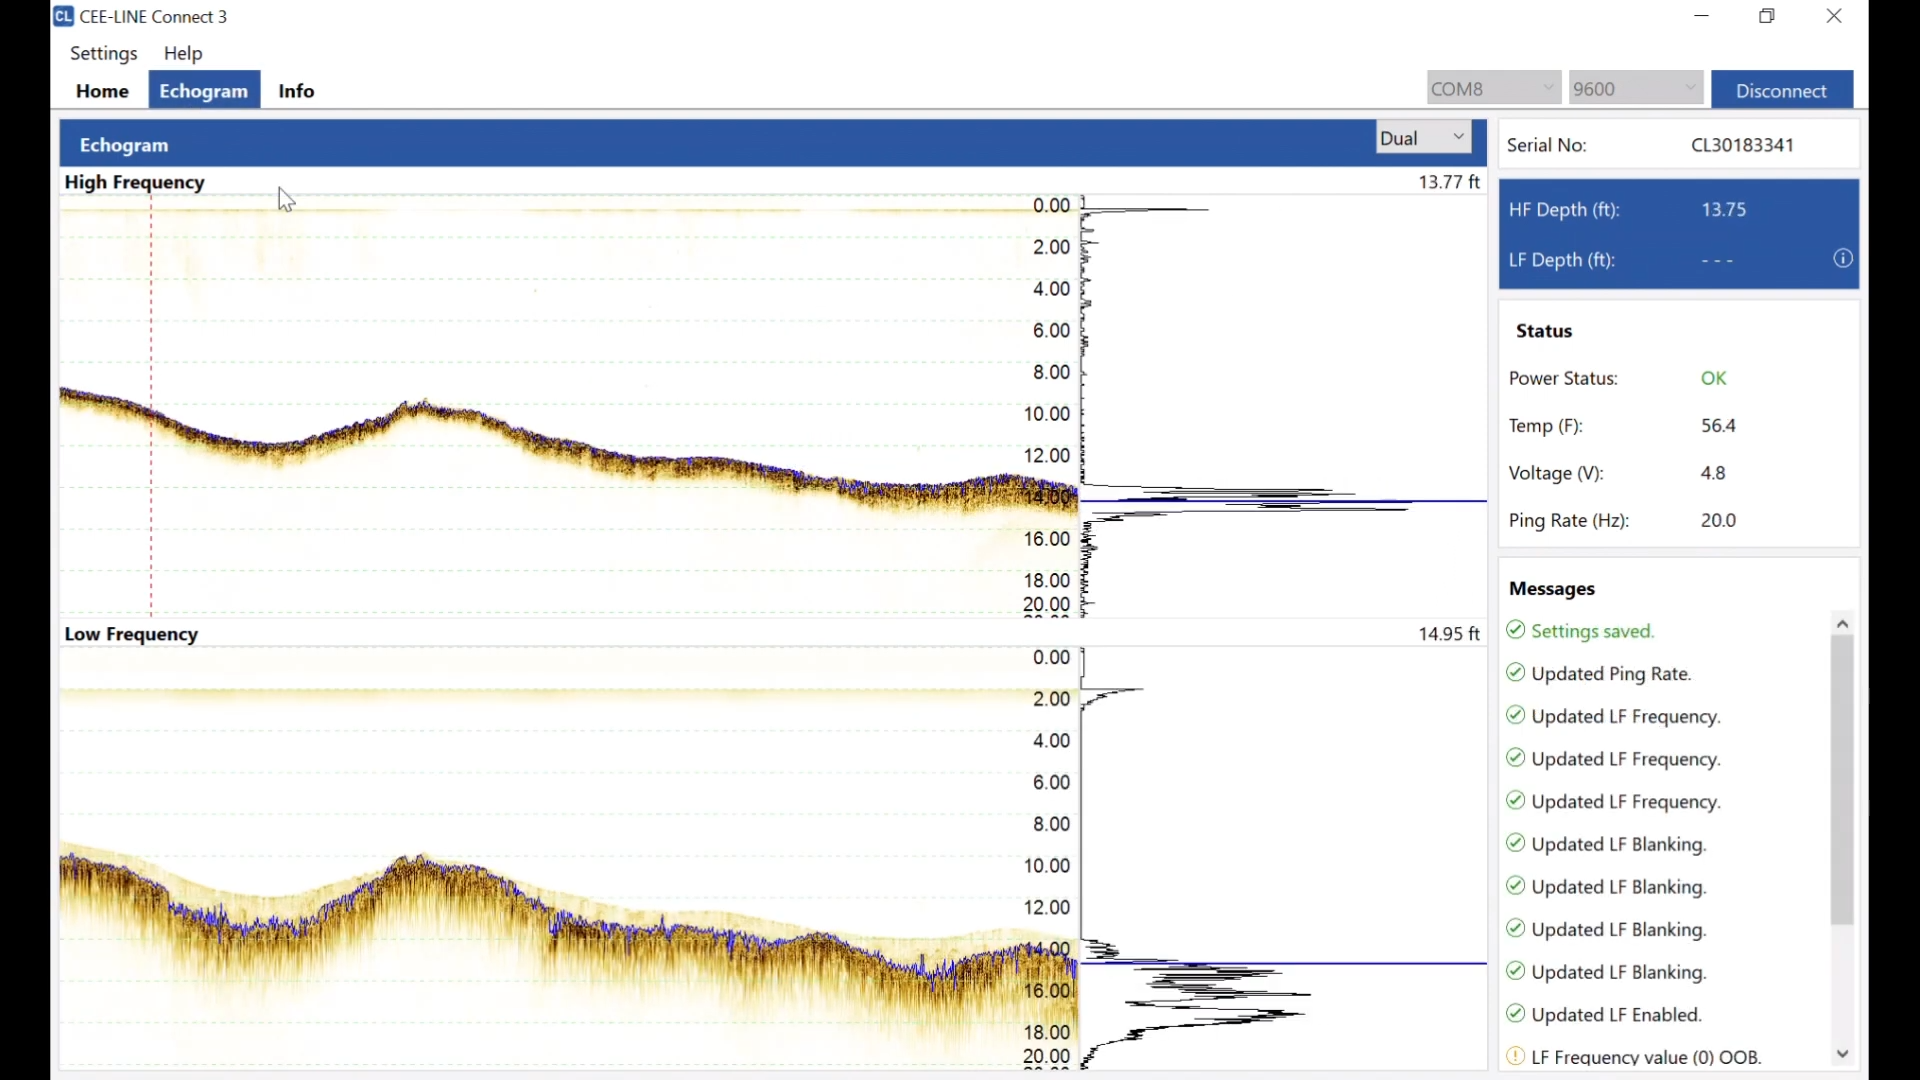Click the HF Depth value 13.75
This screenshot has width=1920, height=1080.
pos(1724,210)
